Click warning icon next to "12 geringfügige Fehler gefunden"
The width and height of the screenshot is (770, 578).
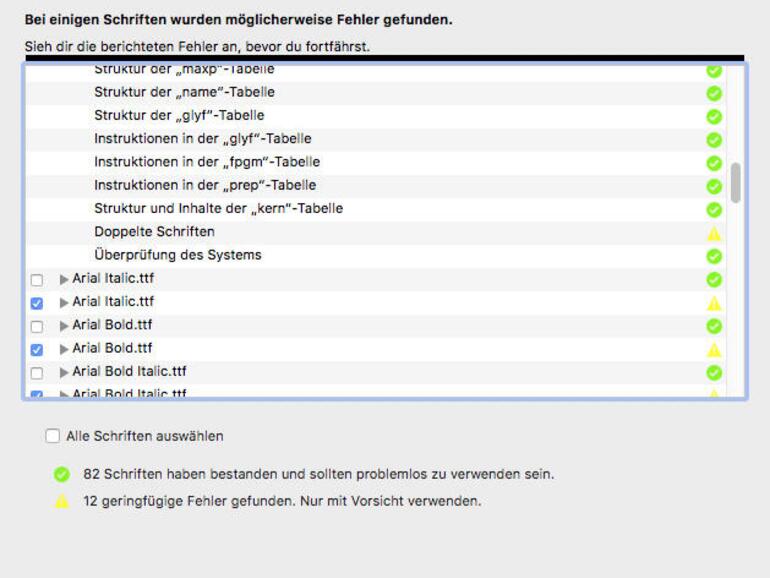[62, 501]
